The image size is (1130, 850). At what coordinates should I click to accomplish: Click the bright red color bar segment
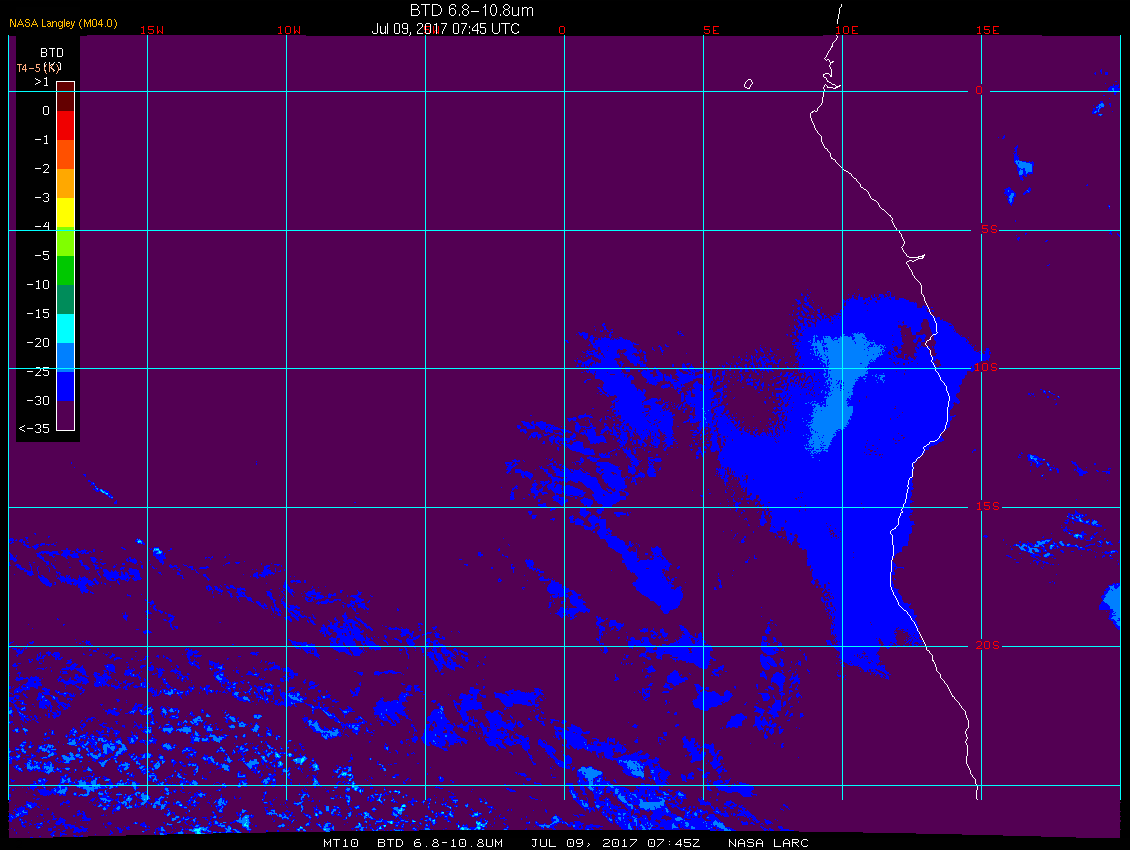pyautogui.click(x=66, y=125)
